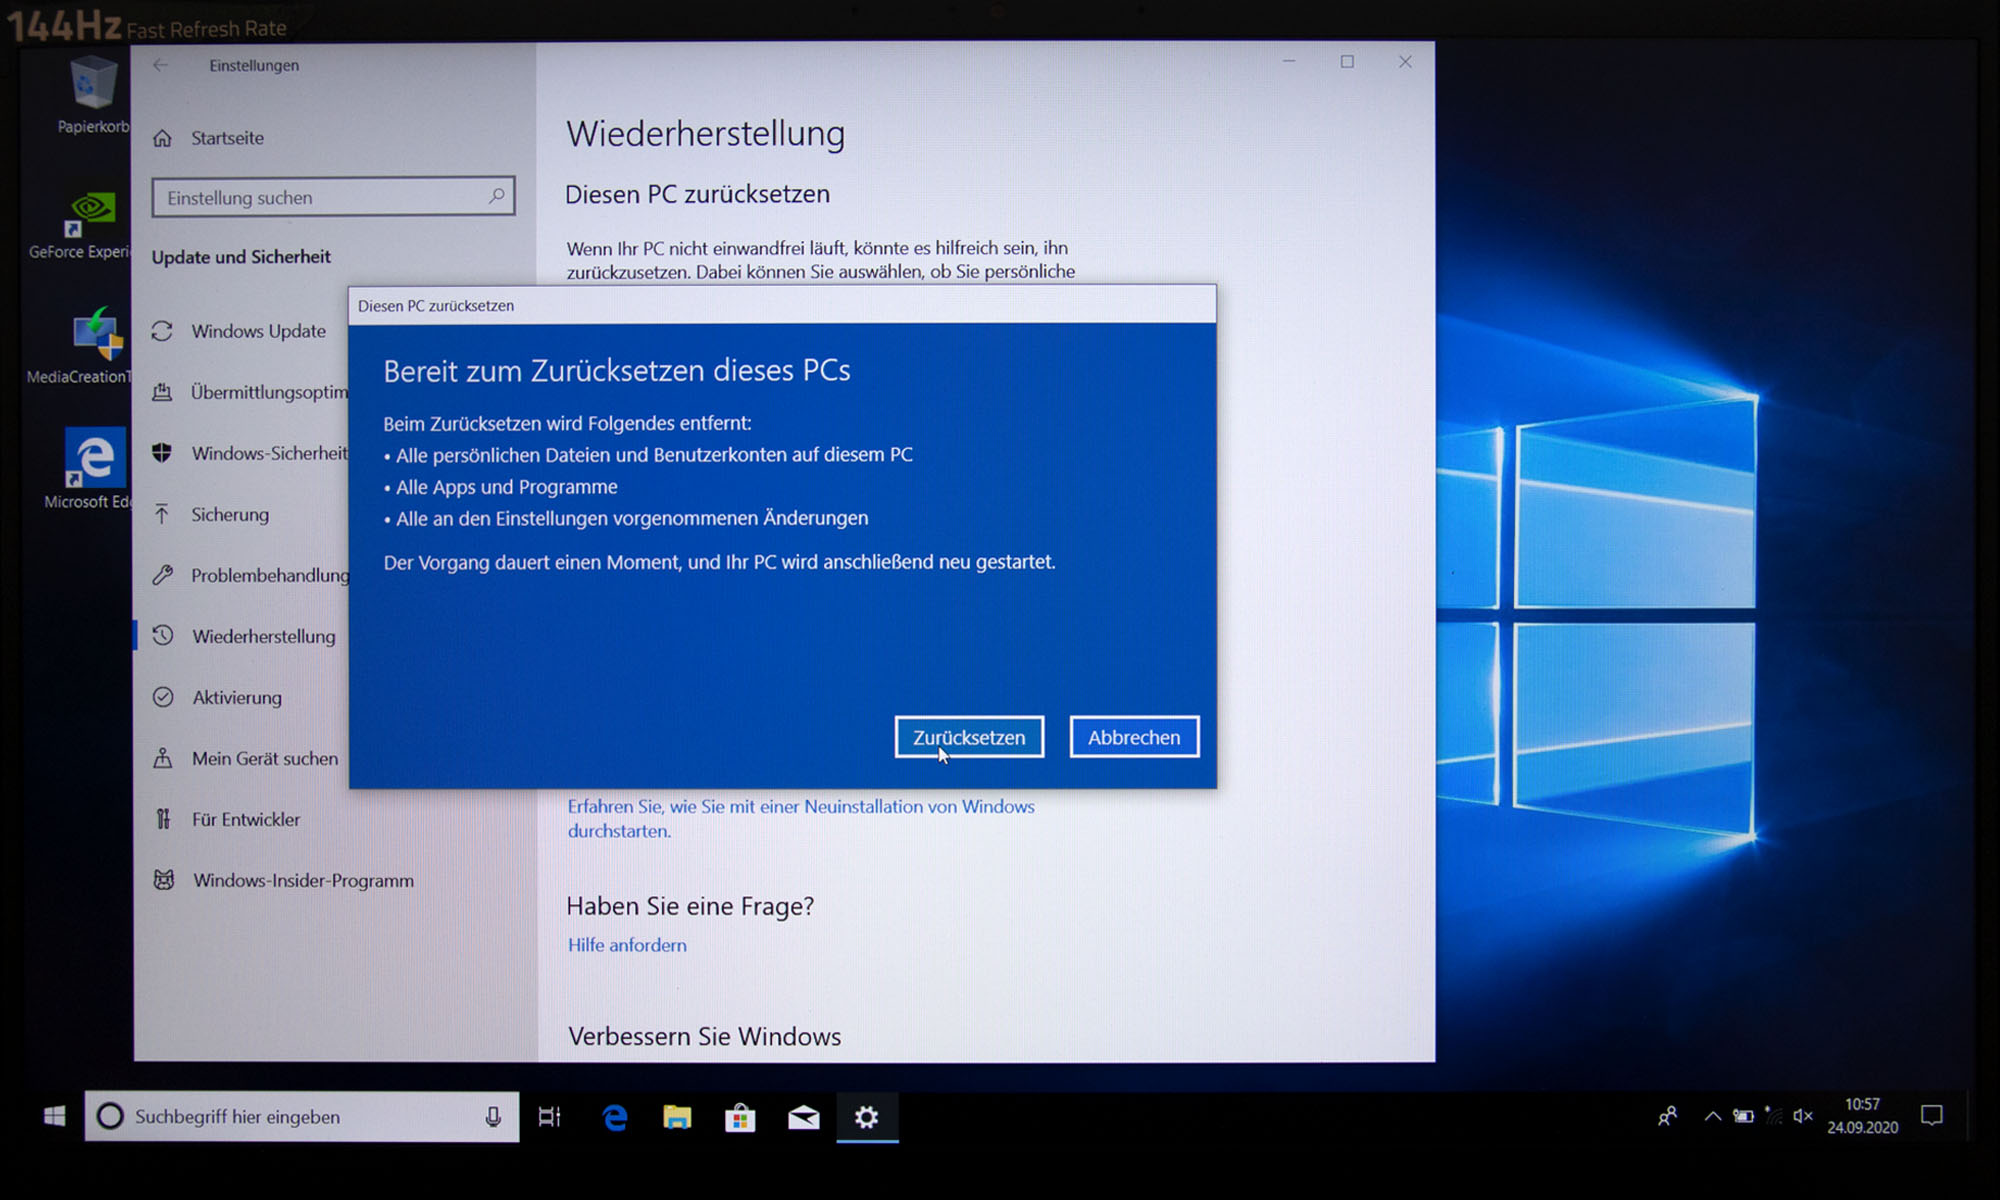
Task: Maximize the Einstellungen window
Action: click(1347, 62)
